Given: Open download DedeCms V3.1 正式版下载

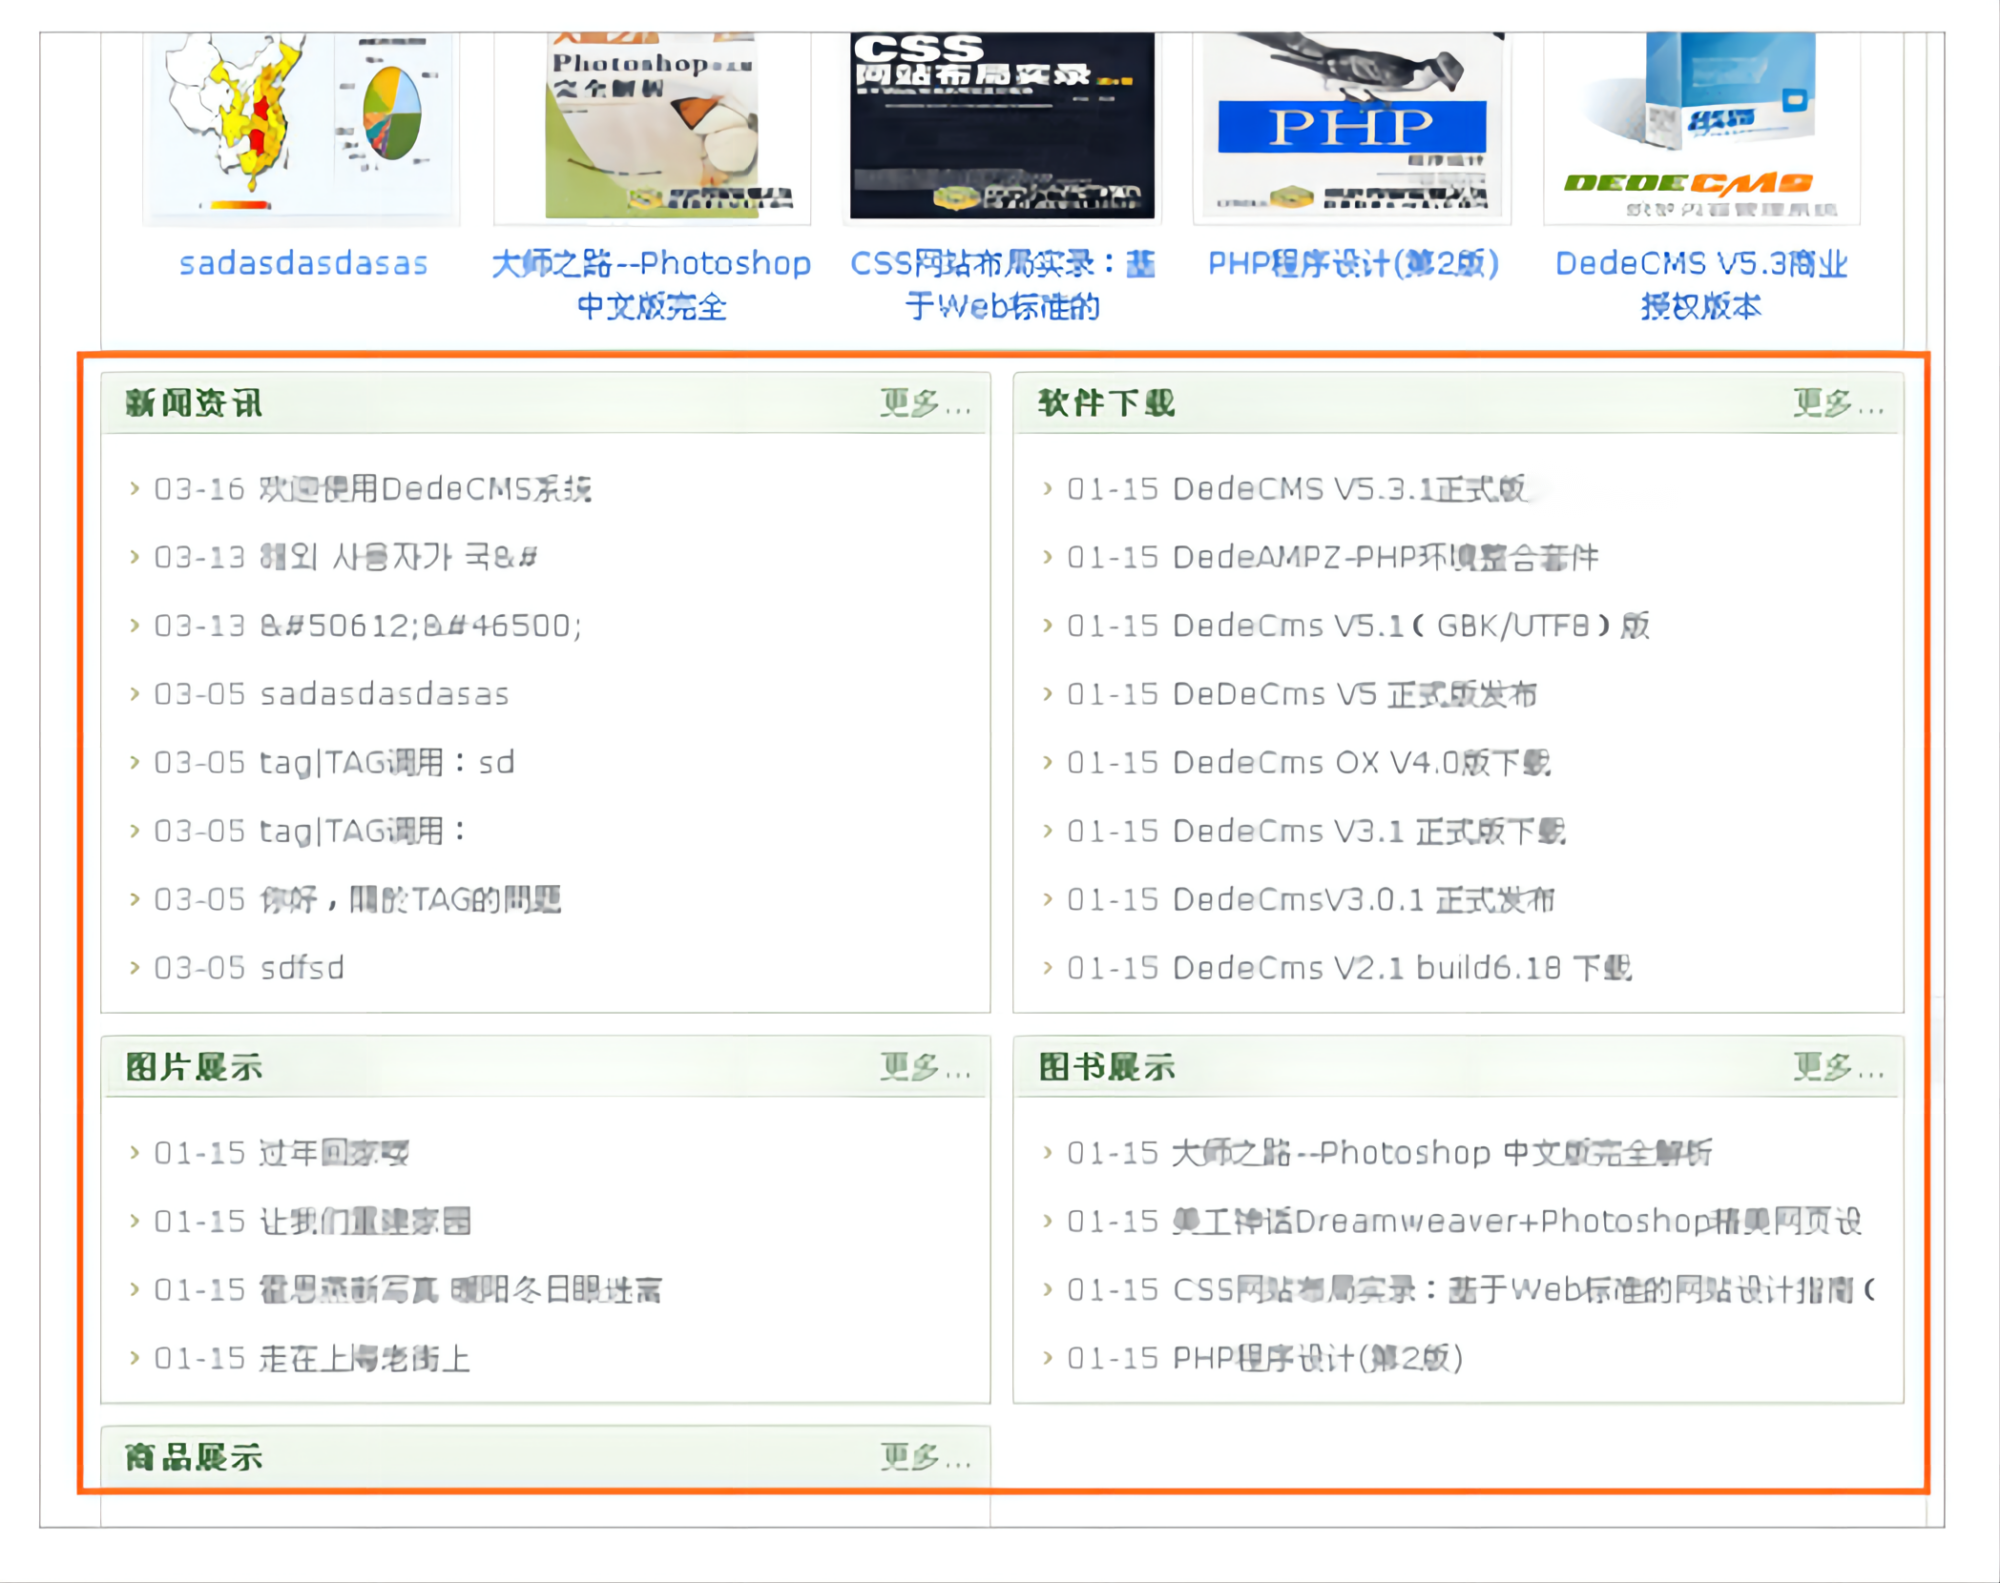Looking at the screenshot, I should pyautogui.click(x=1369, y=831).
